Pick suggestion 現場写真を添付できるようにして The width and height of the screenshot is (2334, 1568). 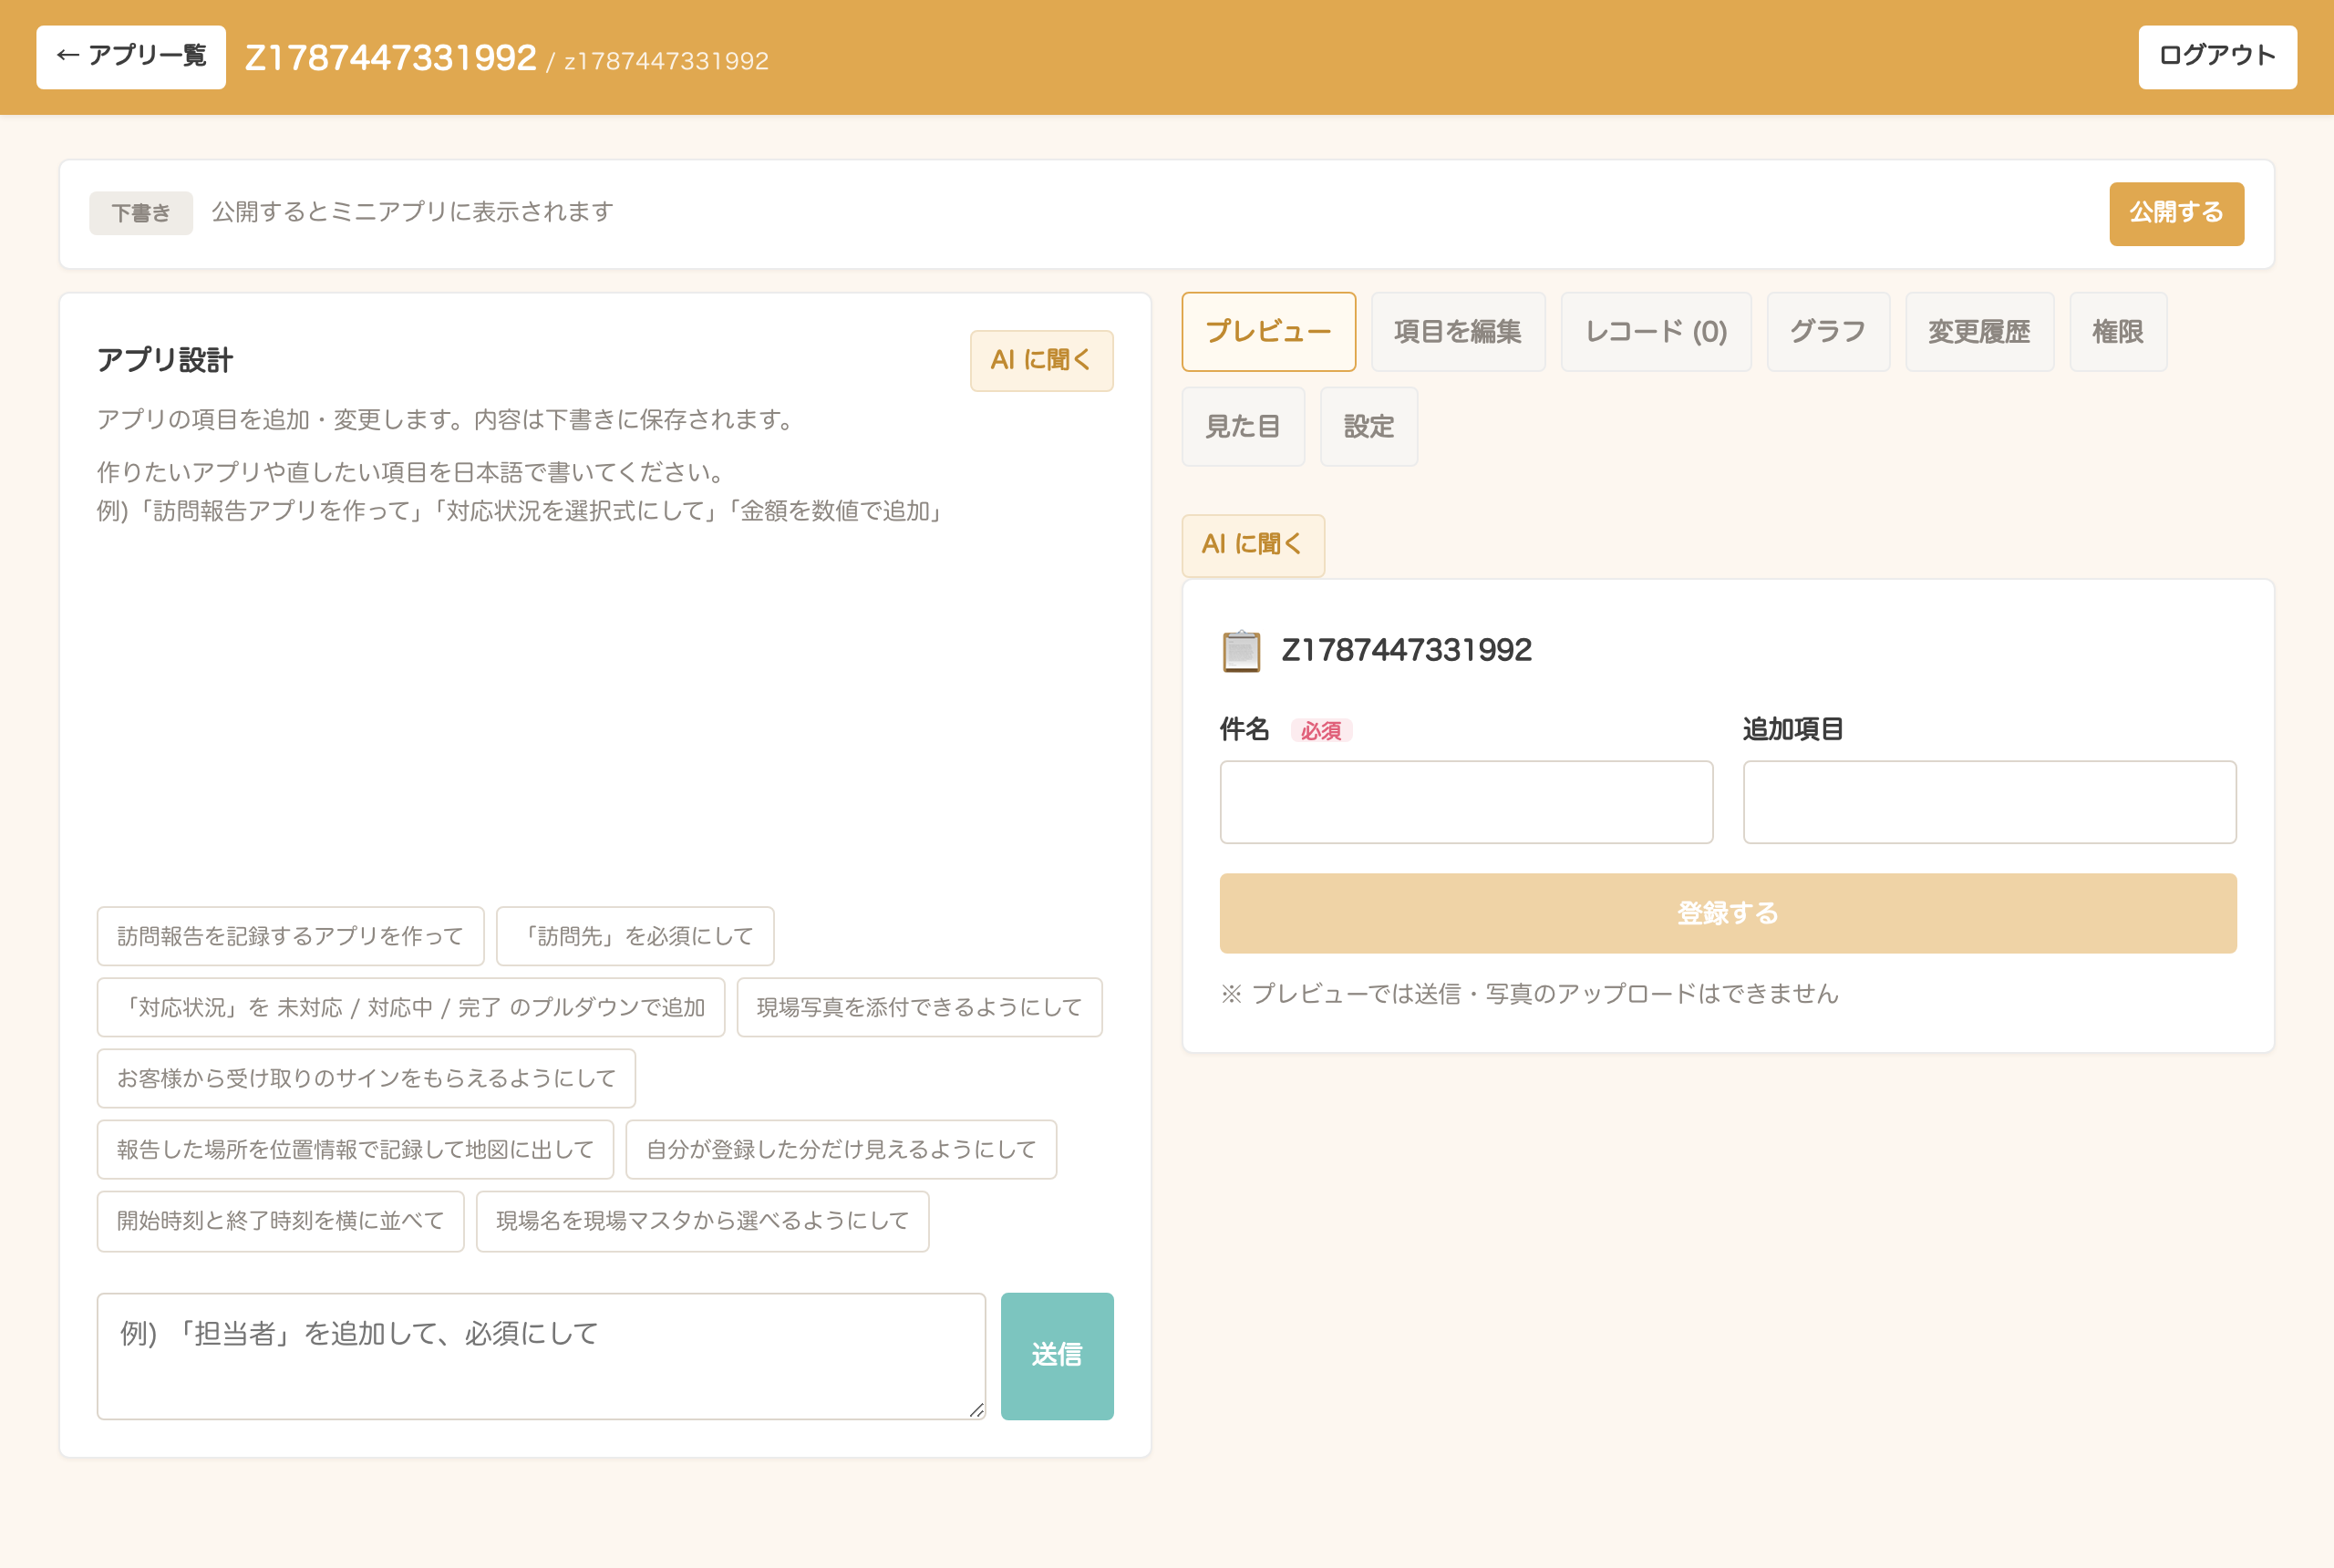point(919,1007)
